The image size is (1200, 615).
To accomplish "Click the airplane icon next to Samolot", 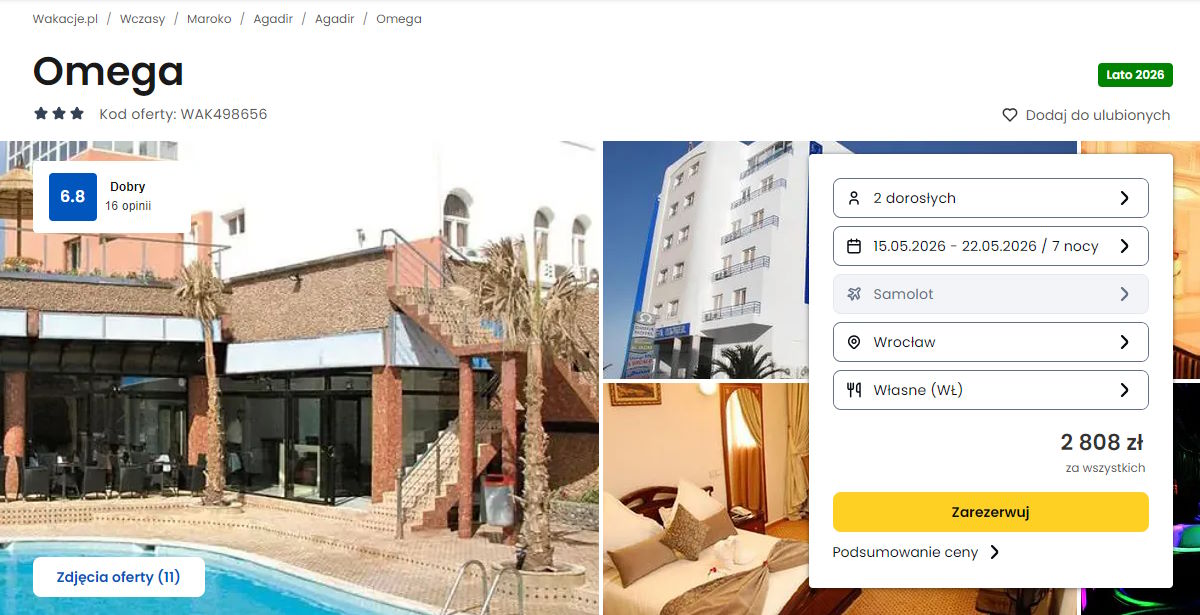I will [854, 294].
